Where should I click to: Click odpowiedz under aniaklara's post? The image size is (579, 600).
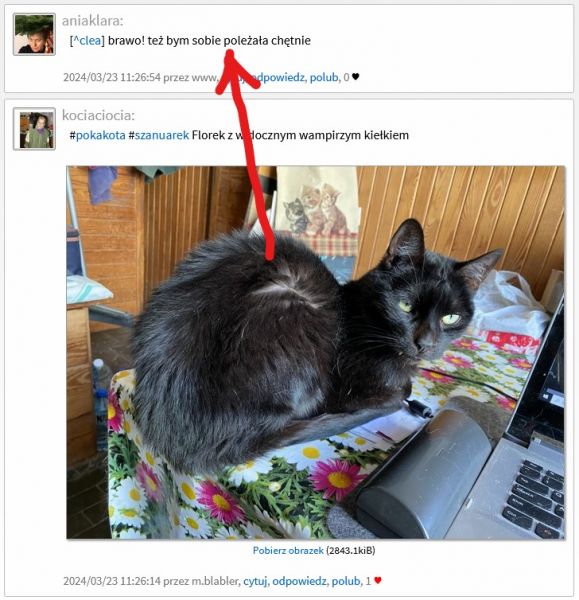point(277,77)
